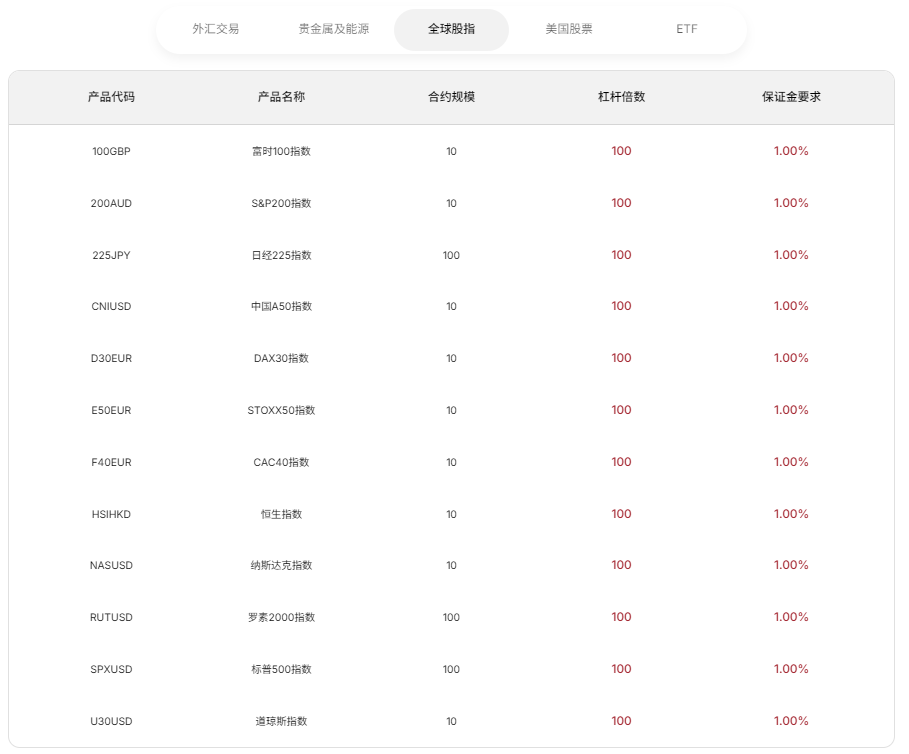Select the CNIUSD product code
The image size is (909, 754).
(109, 306)
